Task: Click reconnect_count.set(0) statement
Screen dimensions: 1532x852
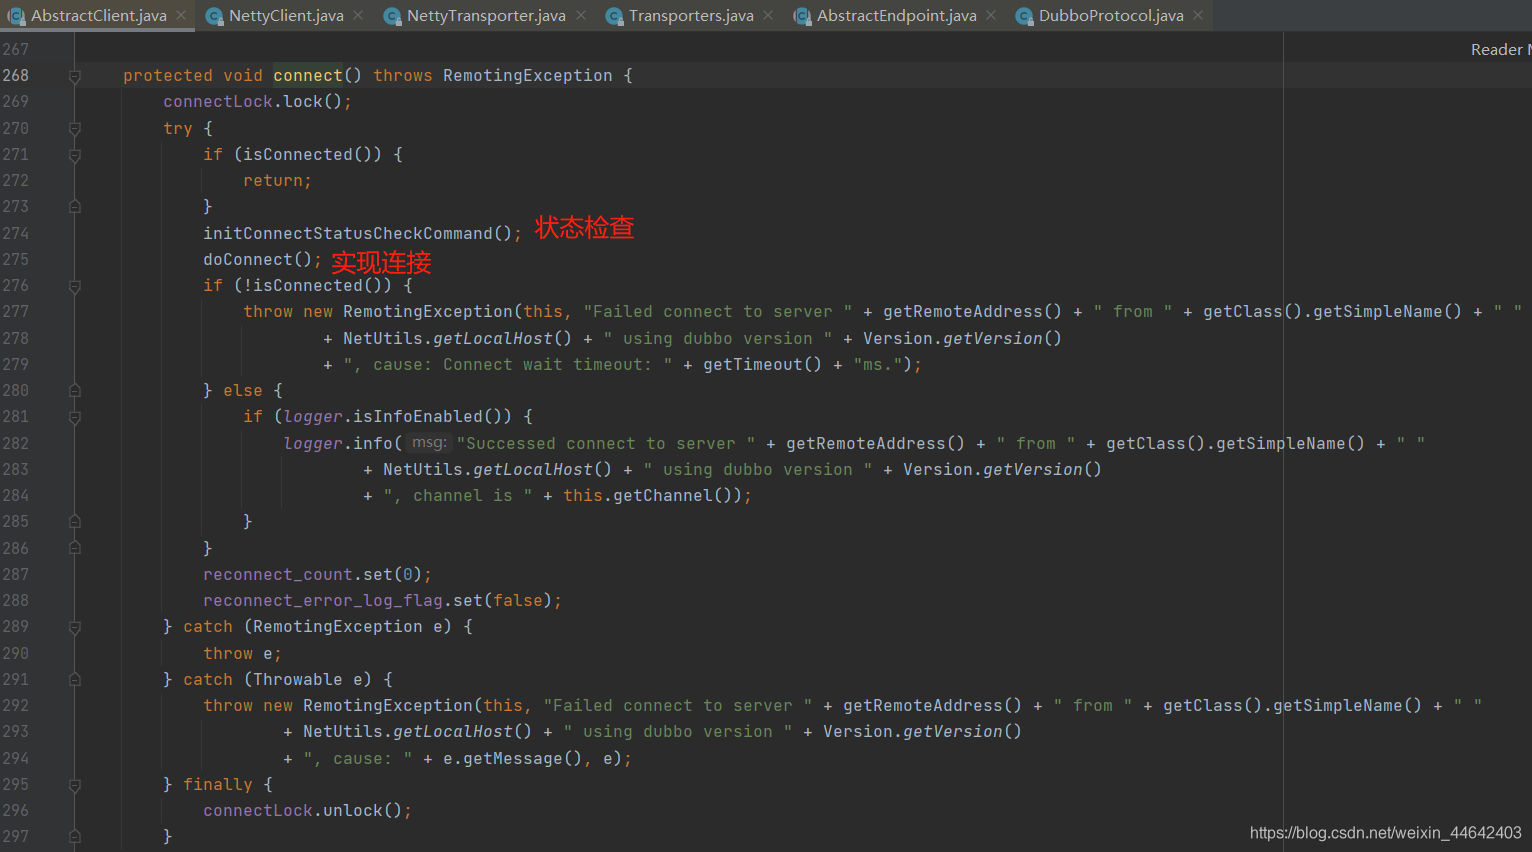Action: pos(317,575)
